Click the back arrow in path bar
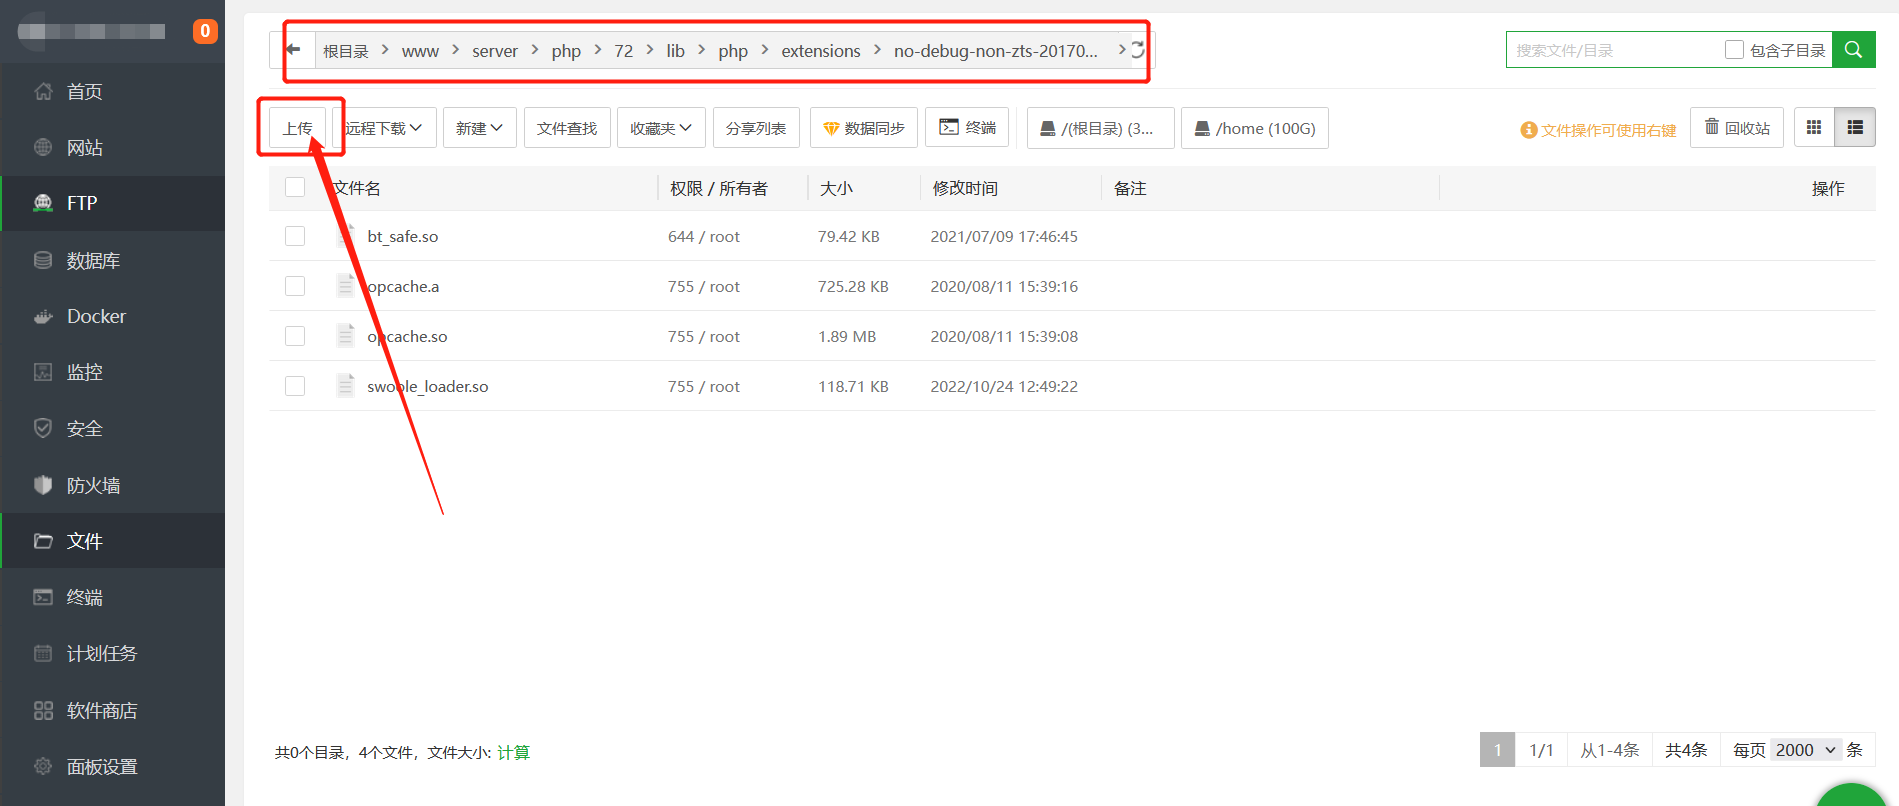 tap(293, 50)
